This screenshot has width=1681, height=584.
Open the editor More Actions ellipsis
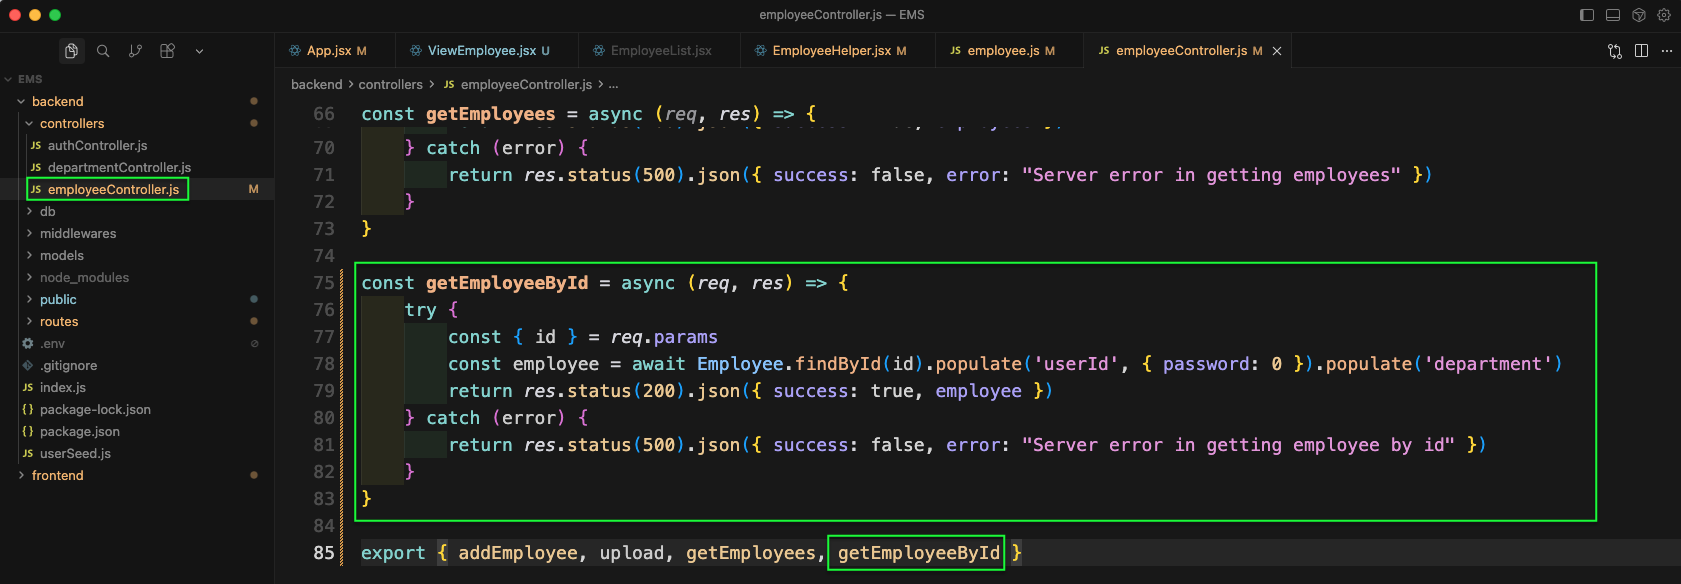[1666, 51]
